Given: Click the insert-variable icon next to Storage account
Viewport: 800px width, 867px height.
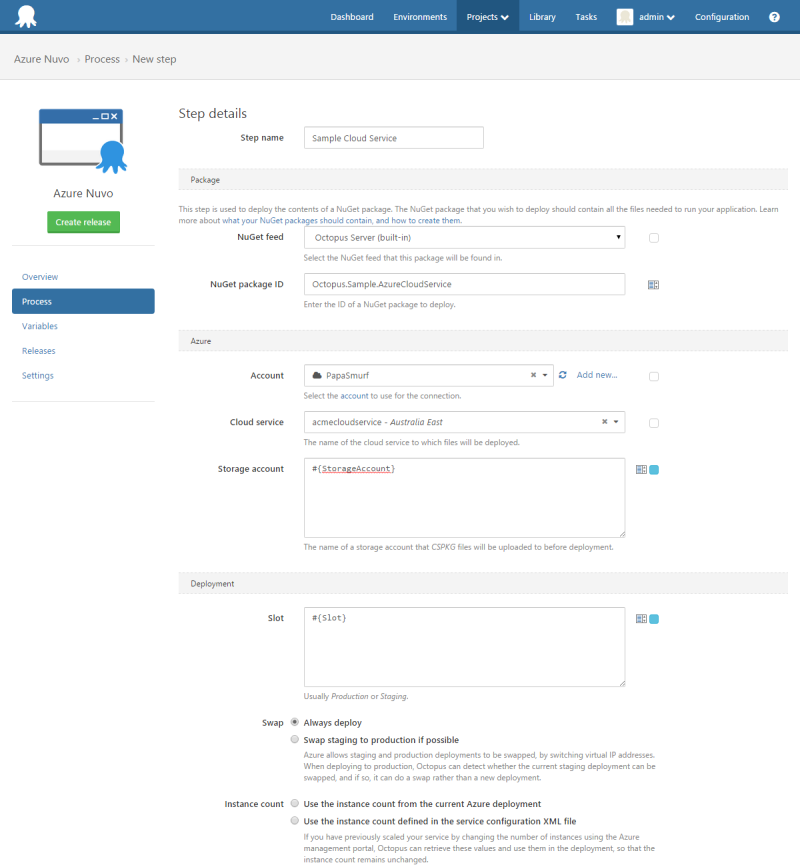Looking at the screenshot, I should pyautogui.click(x=640, y=468).
